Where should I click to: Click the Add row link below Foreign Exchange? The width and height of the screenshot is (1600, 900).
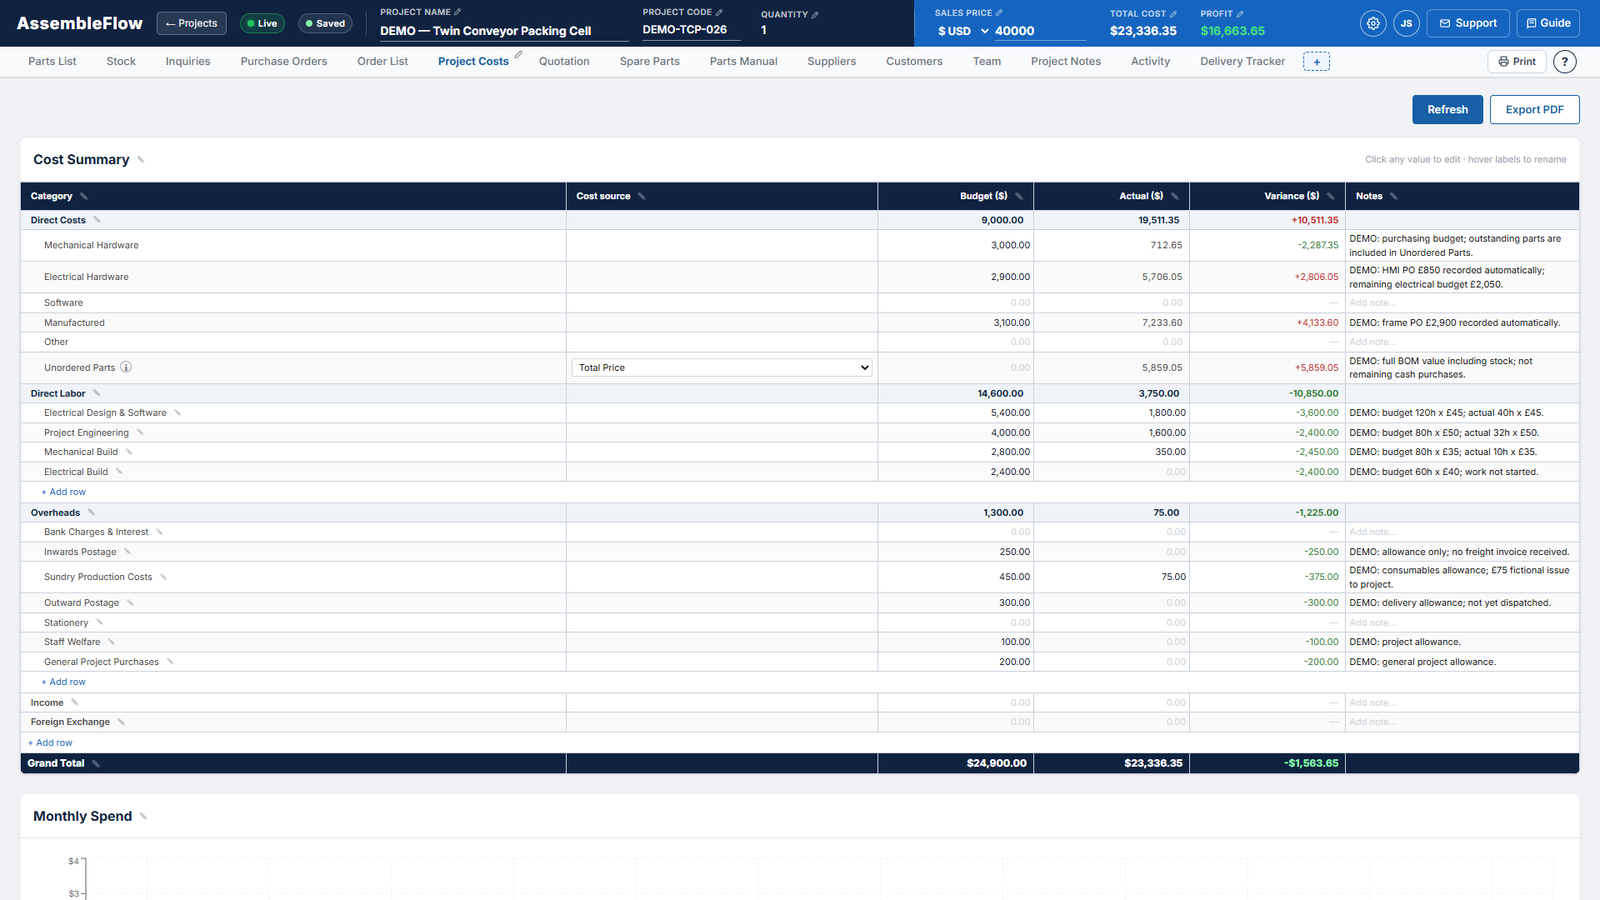pyautogui.click(x=50, y=743)
